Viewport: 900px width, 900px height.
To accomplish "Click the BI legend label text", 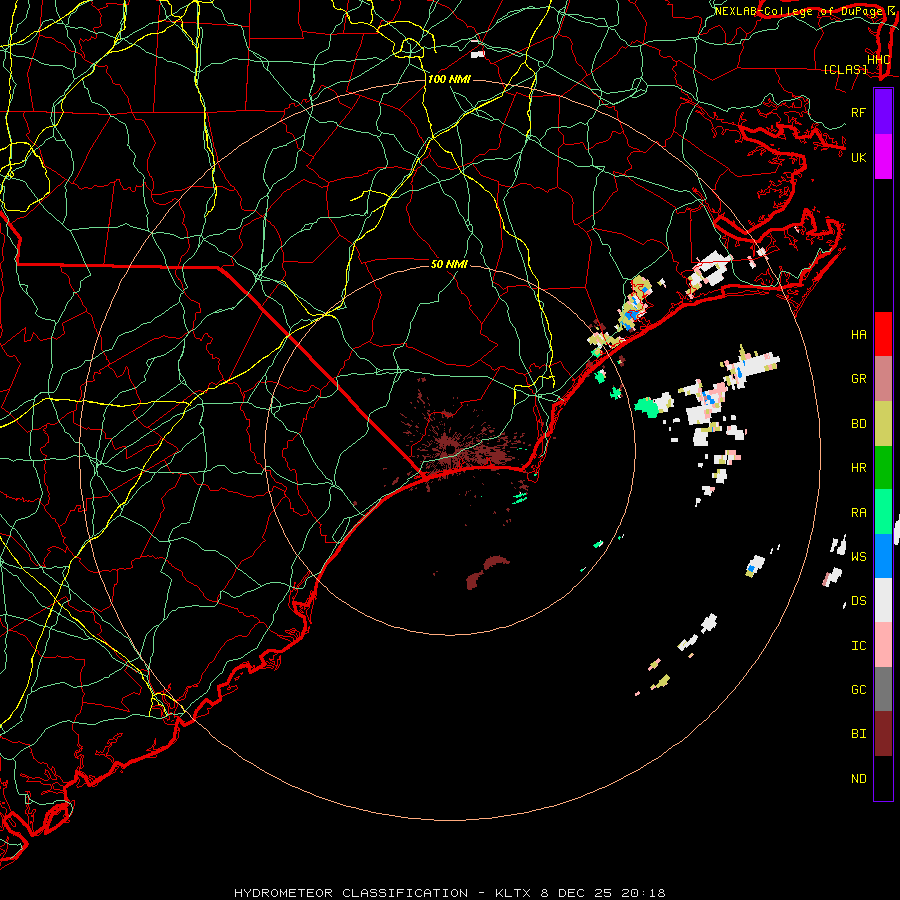I will coord(858,734).
